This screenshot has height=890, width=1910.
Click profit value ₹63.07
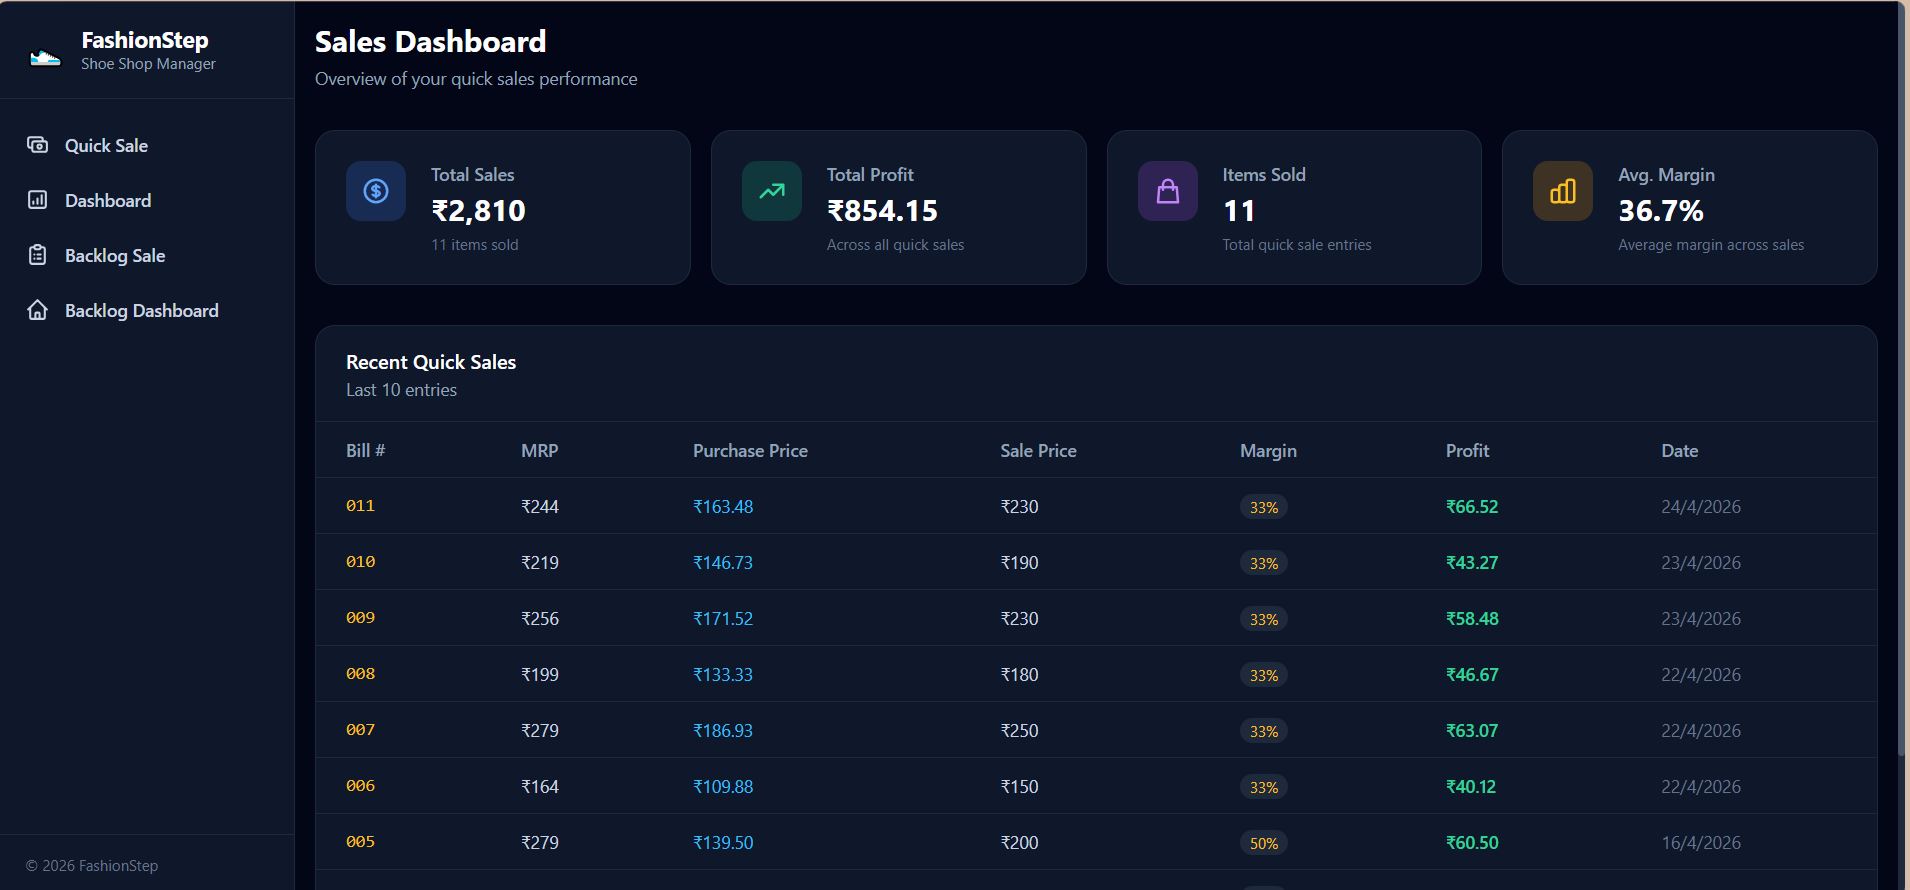tap(1472, 730)
